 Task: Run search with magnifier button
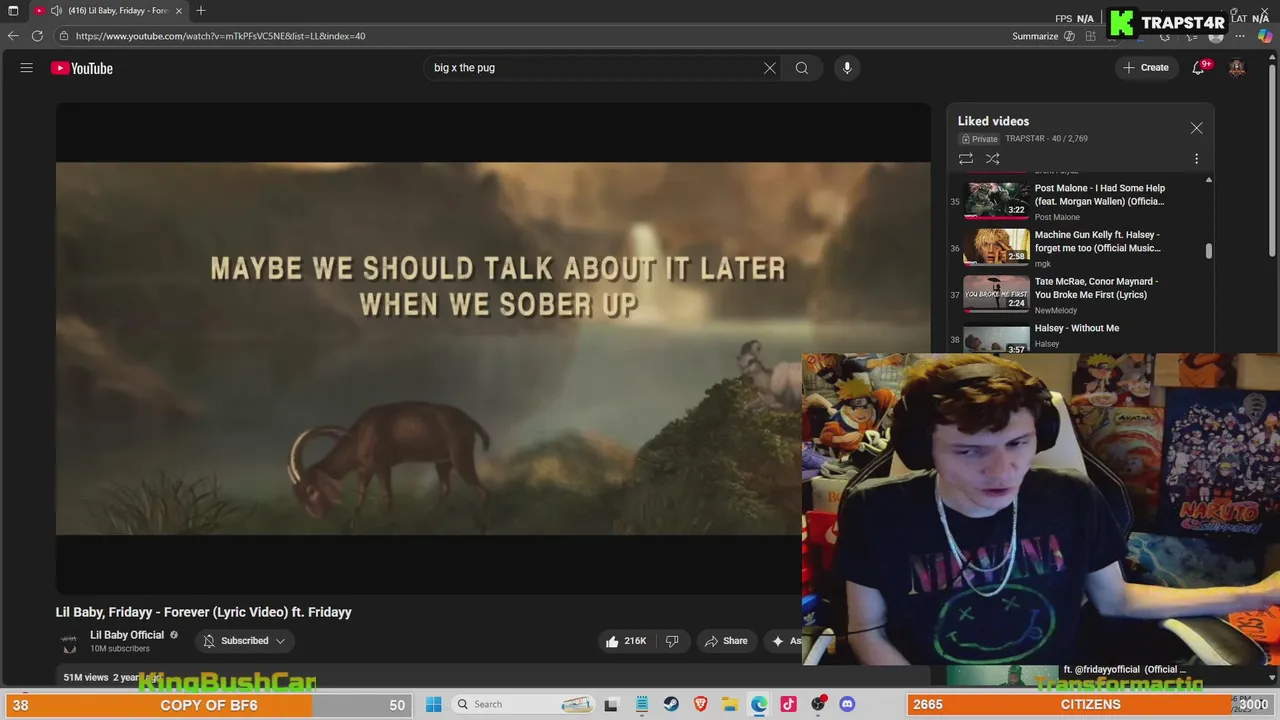(x=802, y=68)
